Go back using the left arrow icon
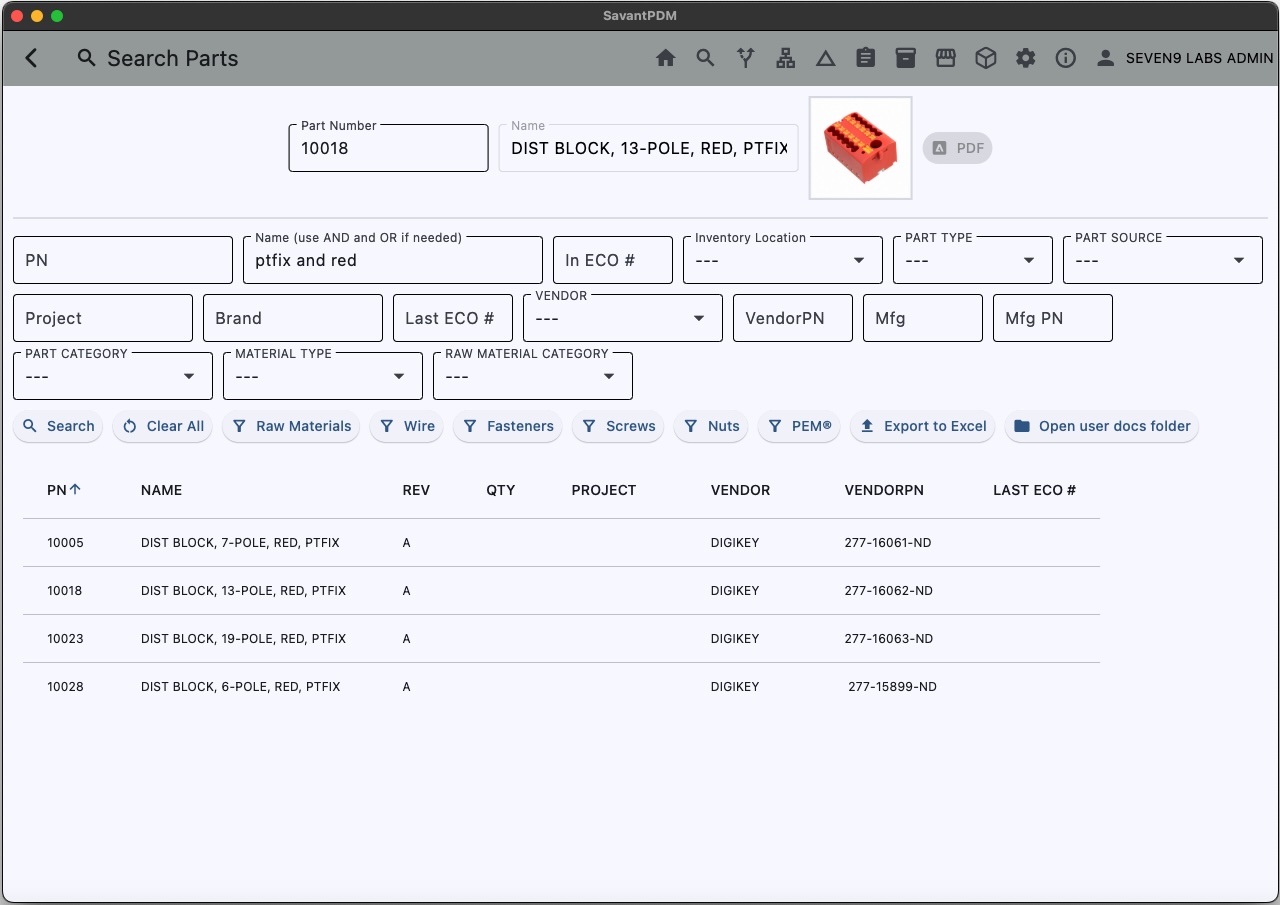Image resolution: width=1280 pixels, height=905 pixels. (32, 58)
